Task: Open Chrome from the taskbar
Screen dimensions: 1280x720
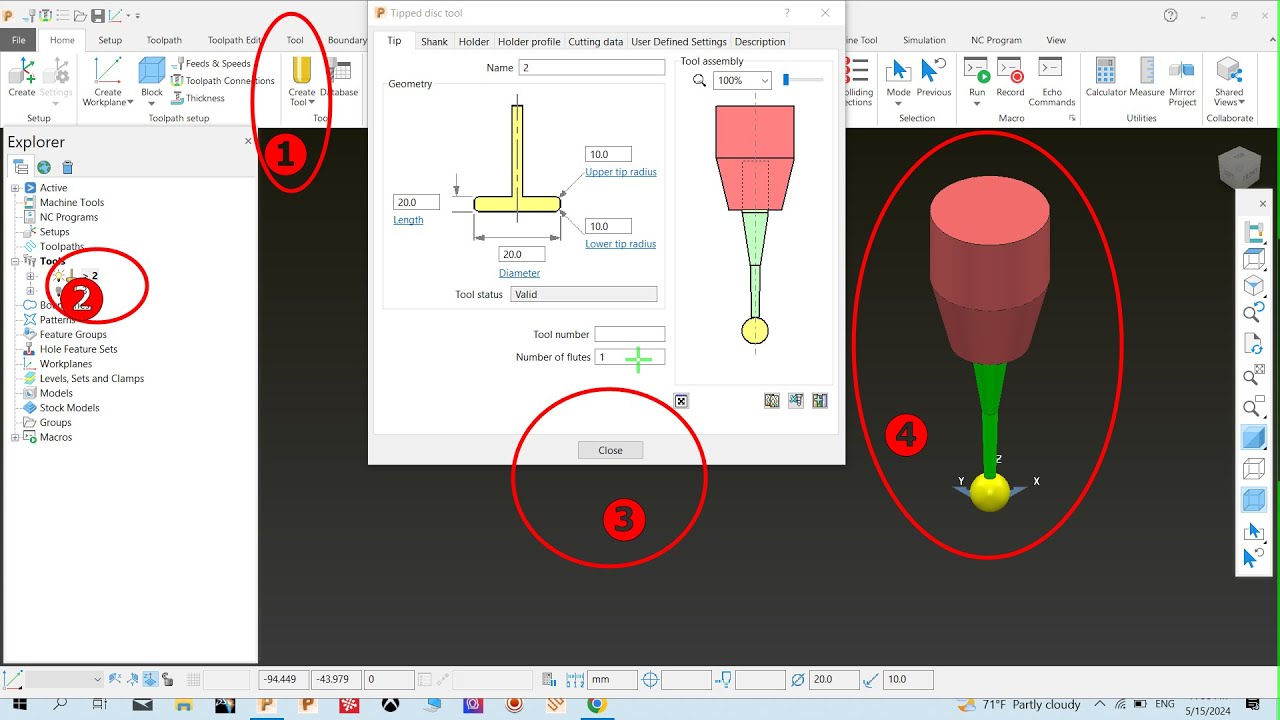Action: tap(596, 705)
